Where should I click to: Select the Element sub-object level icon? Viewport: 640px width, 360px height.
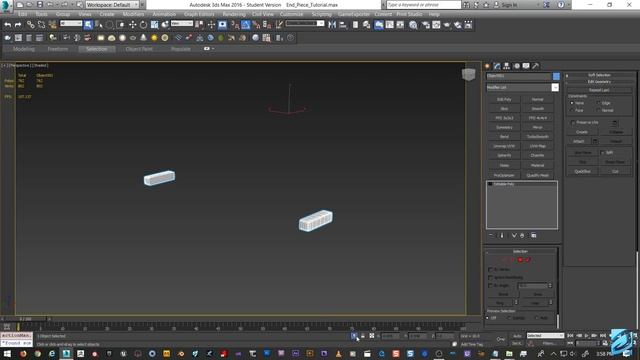click(x=528, y=260)
